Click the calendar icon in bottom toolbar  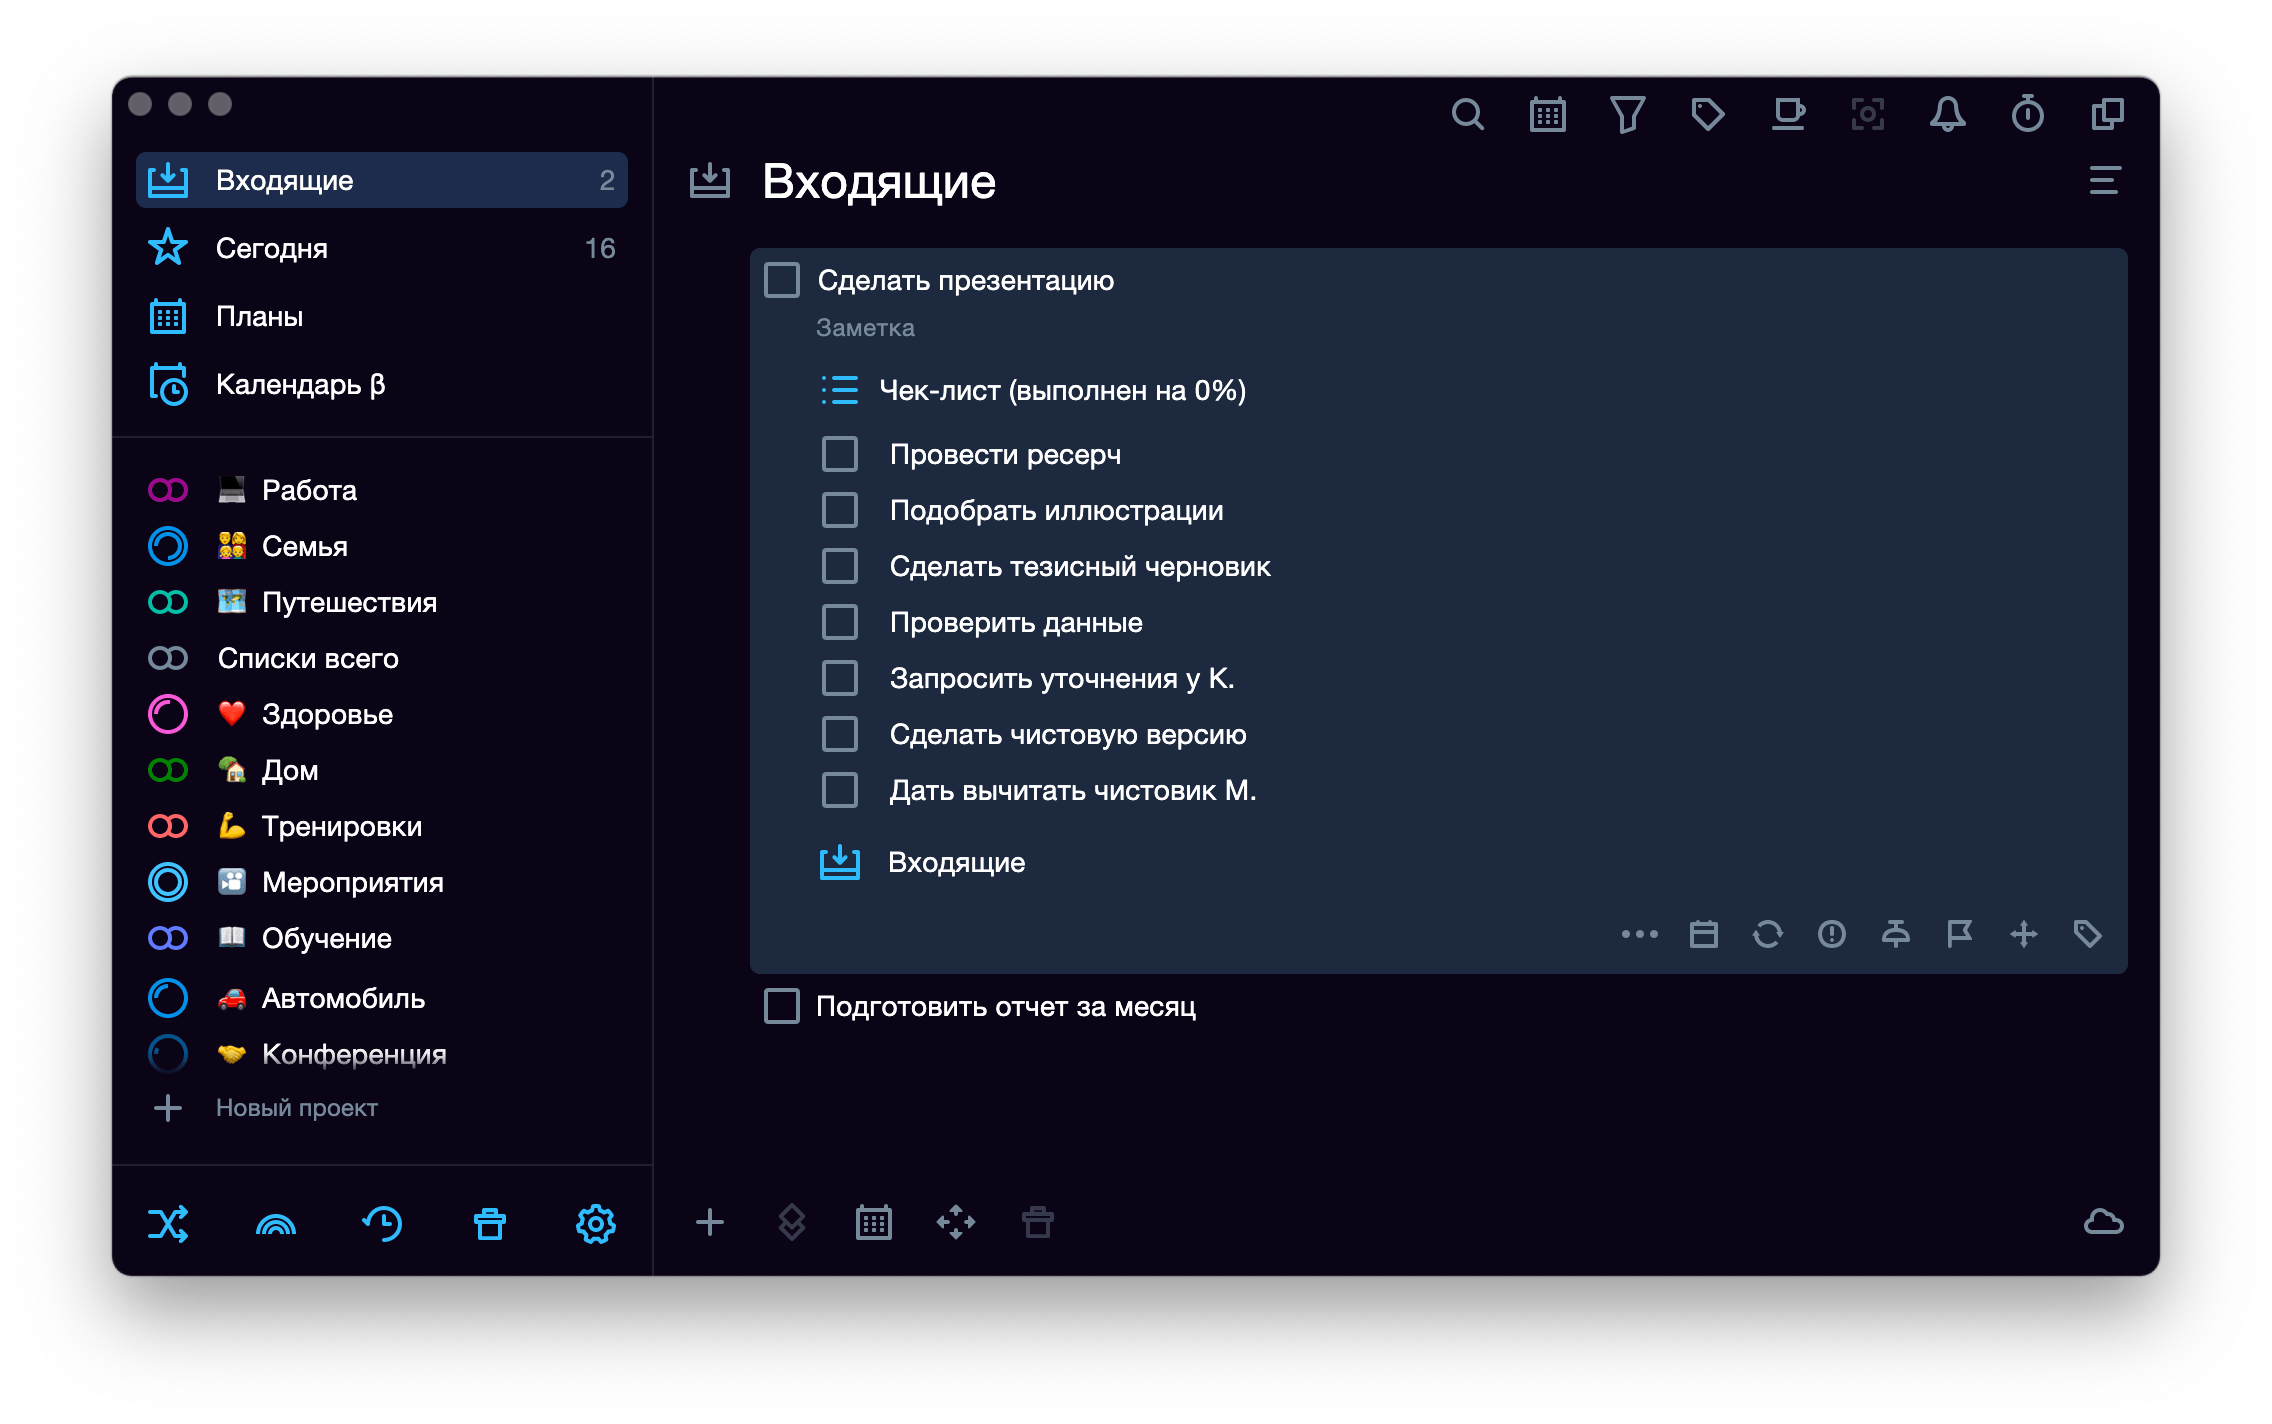(x=873, y=1222)
